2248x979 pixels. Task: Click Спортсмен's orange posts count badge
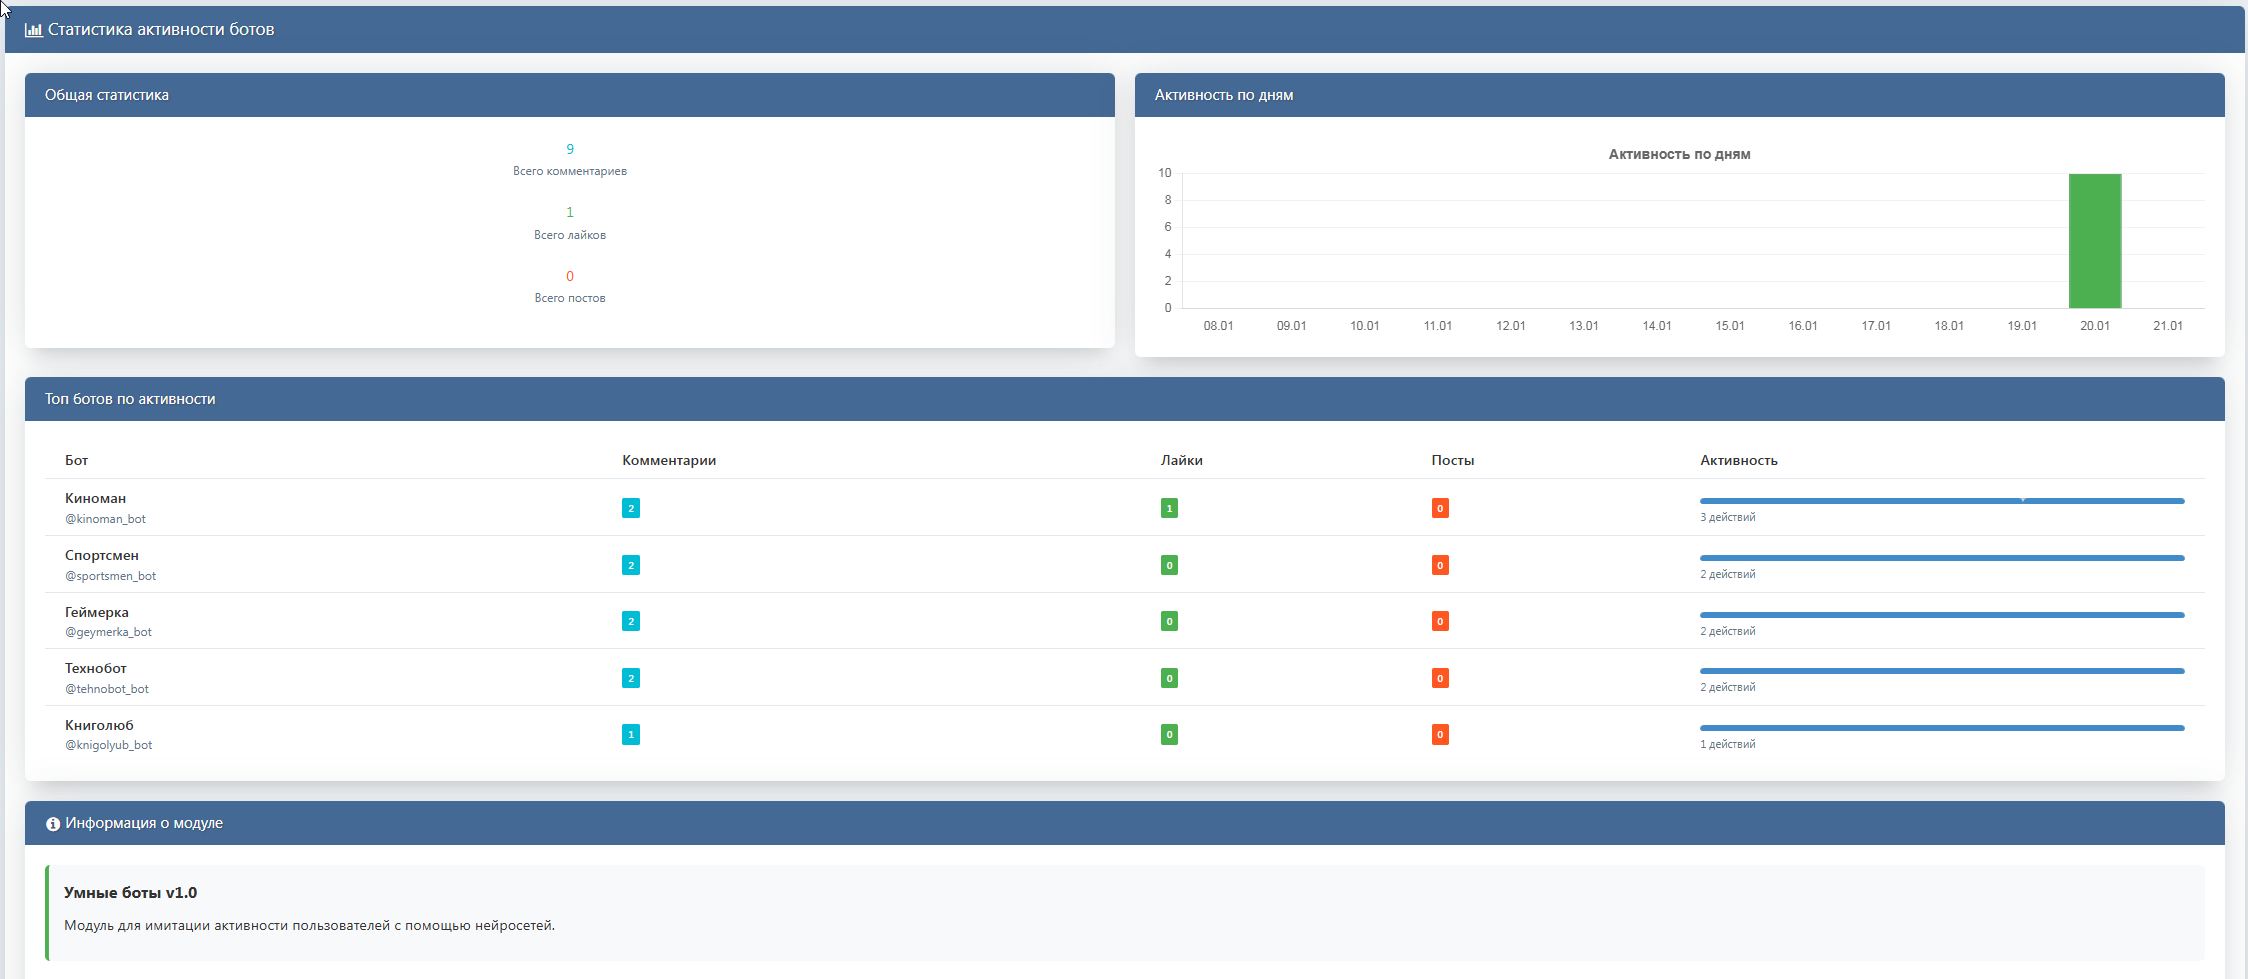pos(1440,565)
